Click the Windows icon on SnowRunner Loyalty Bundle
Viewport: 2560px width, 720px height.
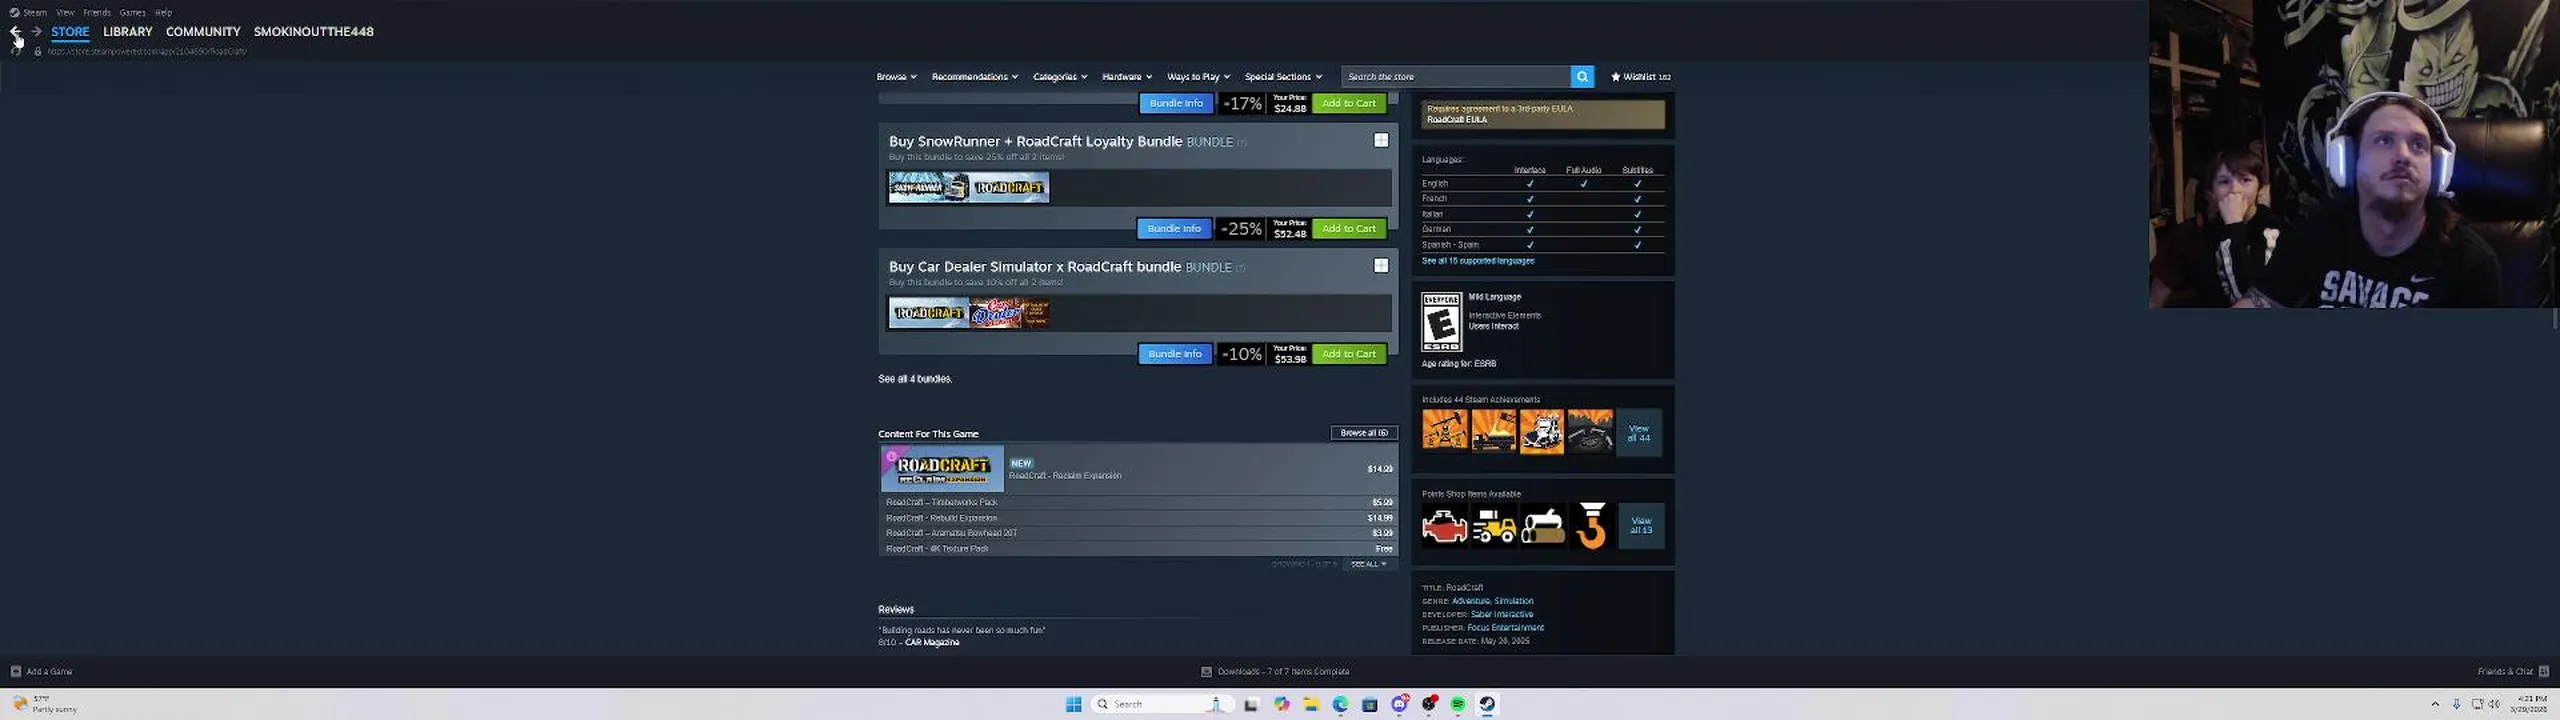[x=1381, y=140]
